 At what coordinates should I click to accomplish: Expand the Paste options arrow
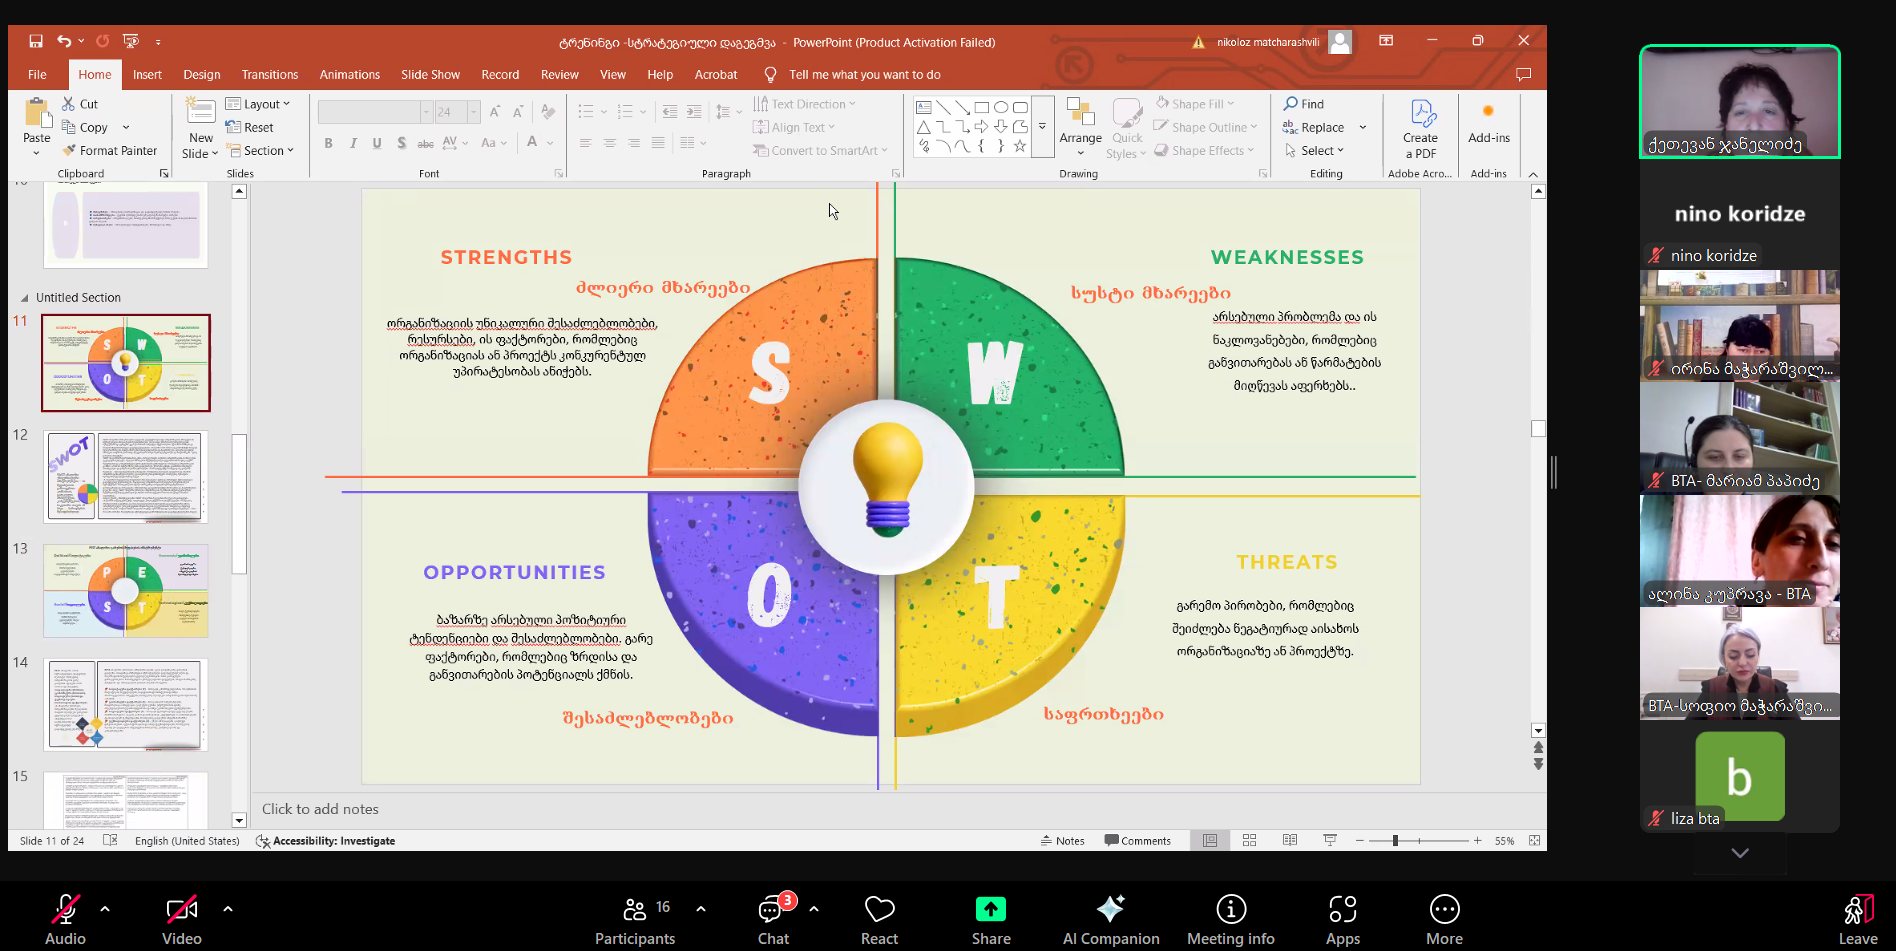(x=37, y=153)
